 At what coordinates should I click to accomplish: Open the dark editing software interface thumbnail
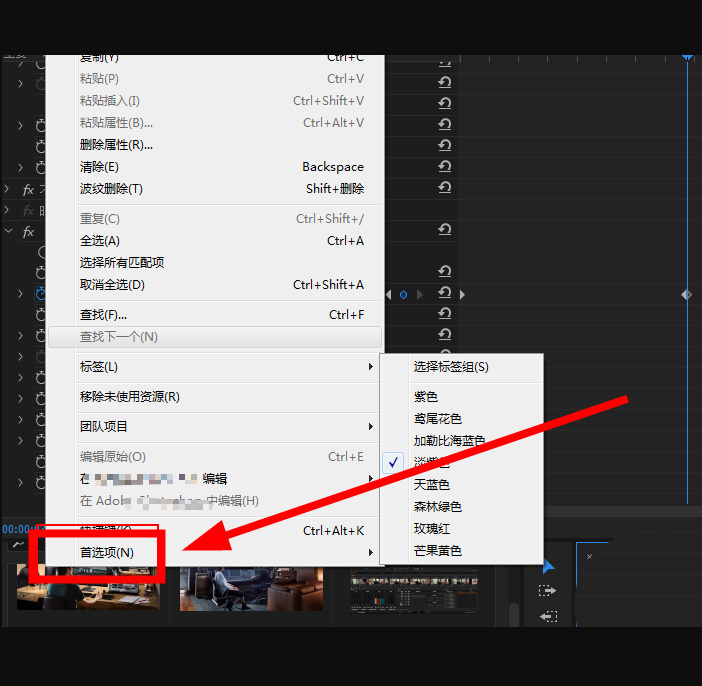click(414, 592)
